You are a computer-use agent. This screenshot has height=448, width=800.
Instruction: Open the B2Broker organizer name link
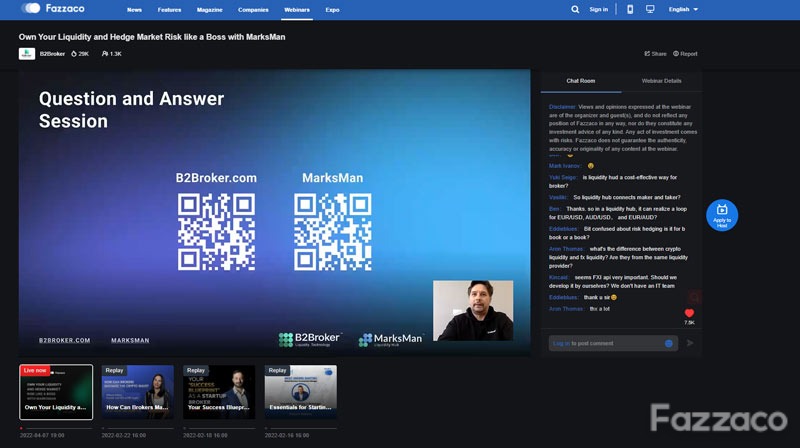coord(52,54)
